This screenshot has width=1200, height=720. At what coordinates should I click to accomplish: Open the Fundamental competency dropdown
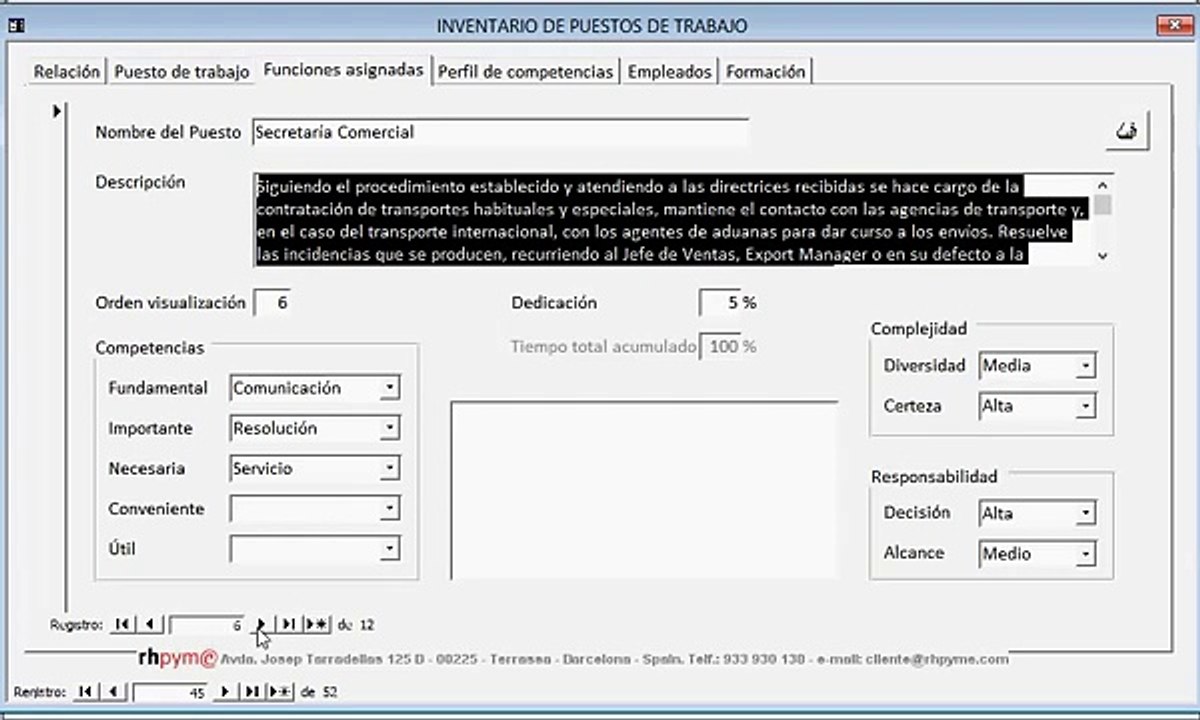(x=390, y=388)
